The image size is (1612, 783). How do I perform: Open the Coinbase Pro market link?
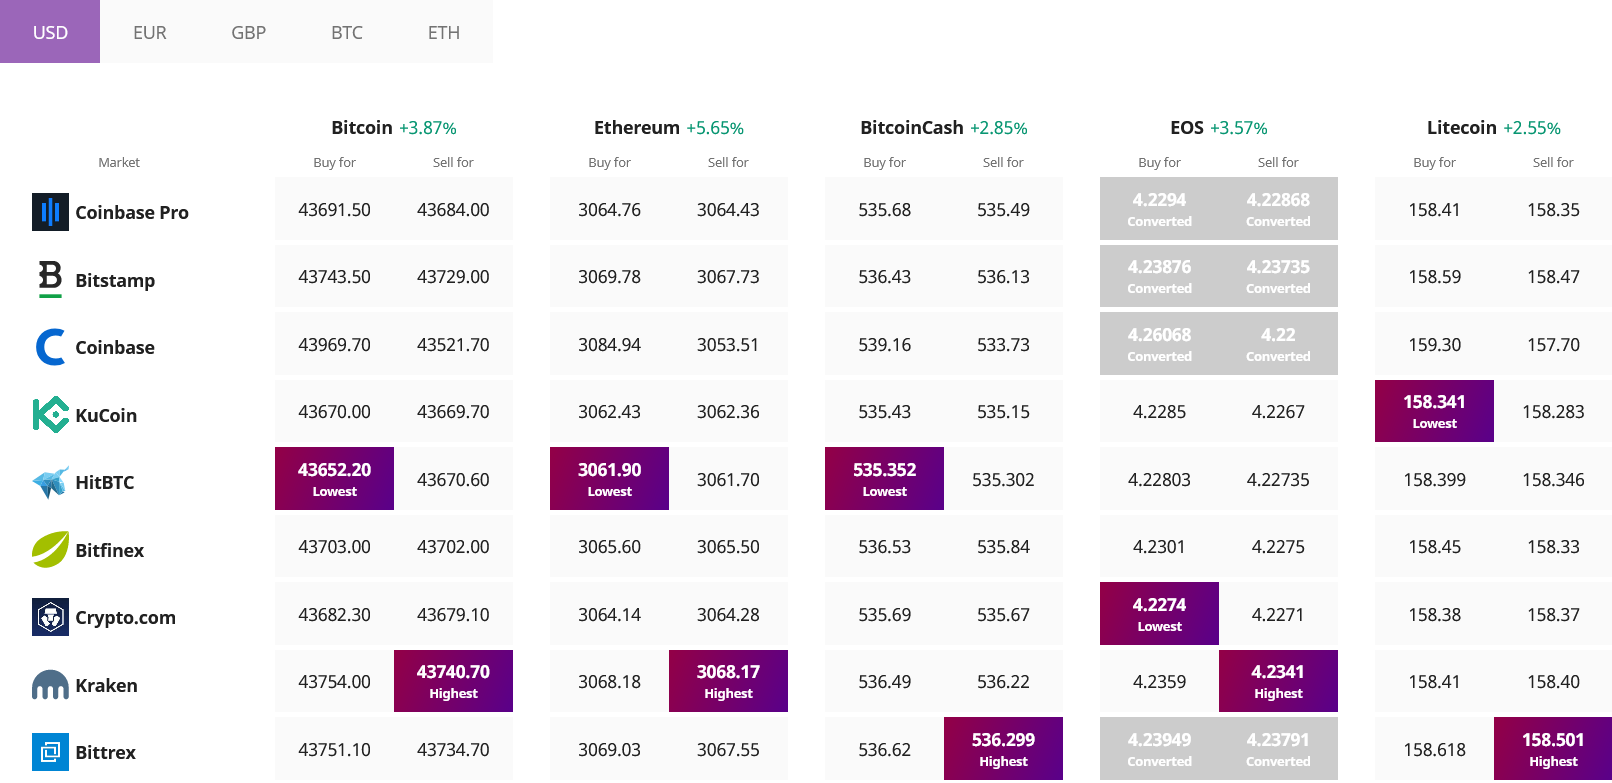[x=132, y=212]
